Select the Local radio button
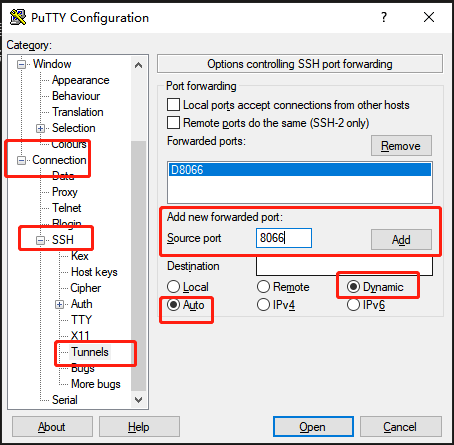The height and width of the screenshot is (445, 454). (x=173, y=287)
